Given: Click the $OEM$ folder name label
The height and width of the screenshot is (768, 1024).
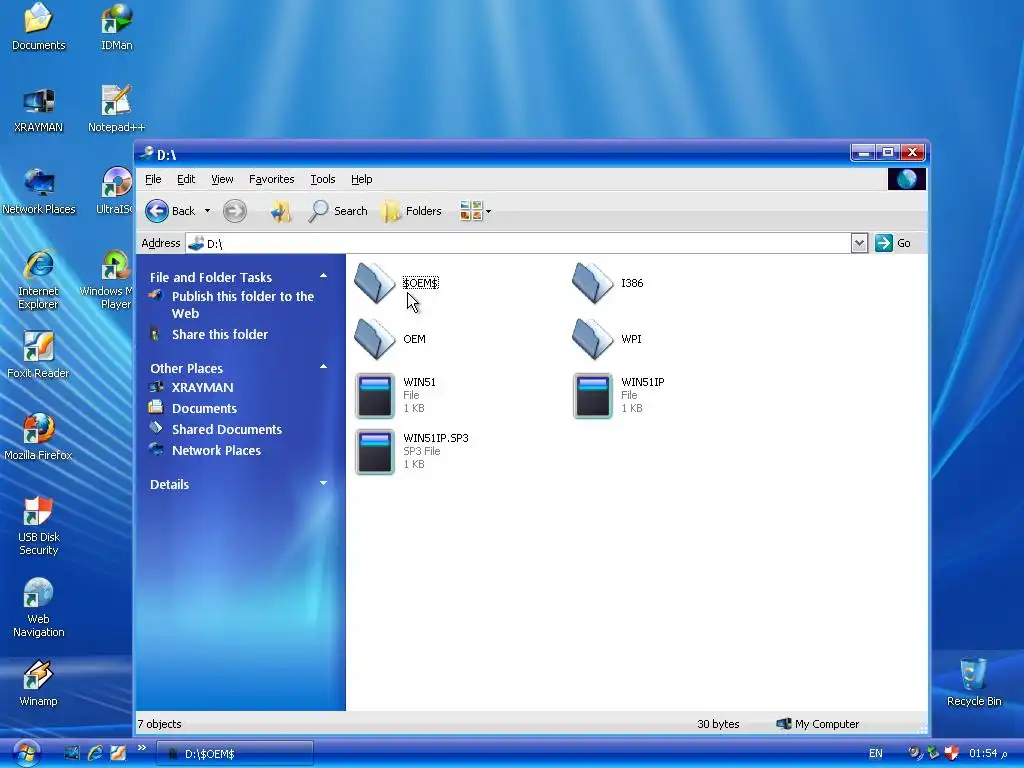Looking at the screenshot, I should (x=421, y=283).
